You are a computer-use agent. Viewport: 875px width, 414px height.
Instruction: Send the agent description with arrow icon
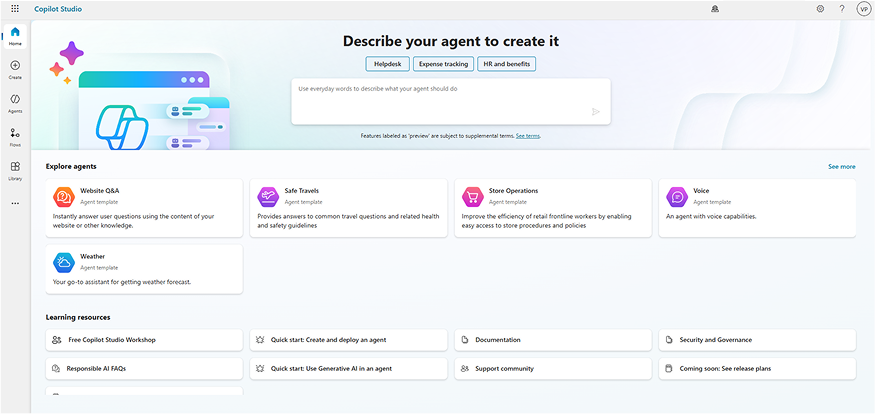point(595,112)
